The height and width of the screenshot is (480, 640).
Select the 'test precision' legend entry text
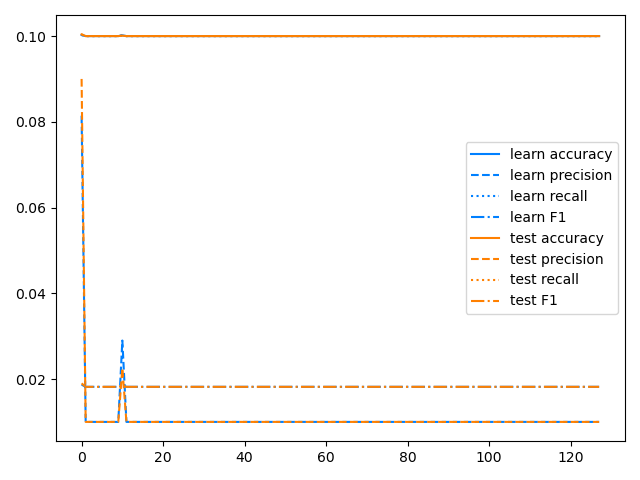(556, 259)
